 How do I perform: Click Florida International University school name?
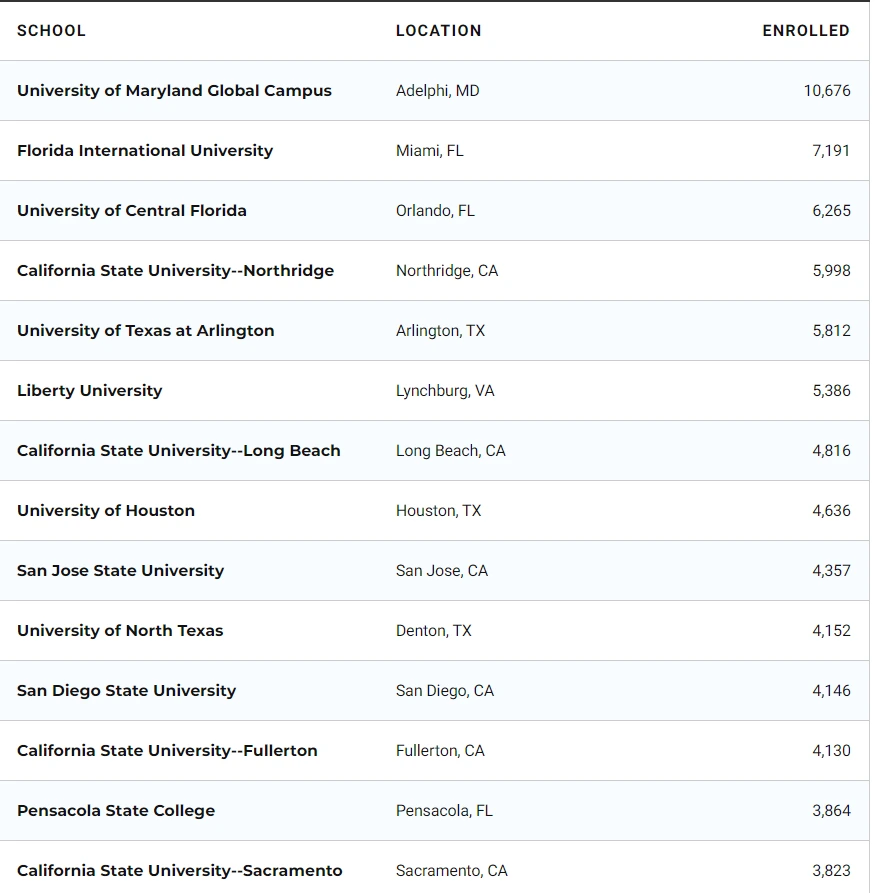point(145,150)
